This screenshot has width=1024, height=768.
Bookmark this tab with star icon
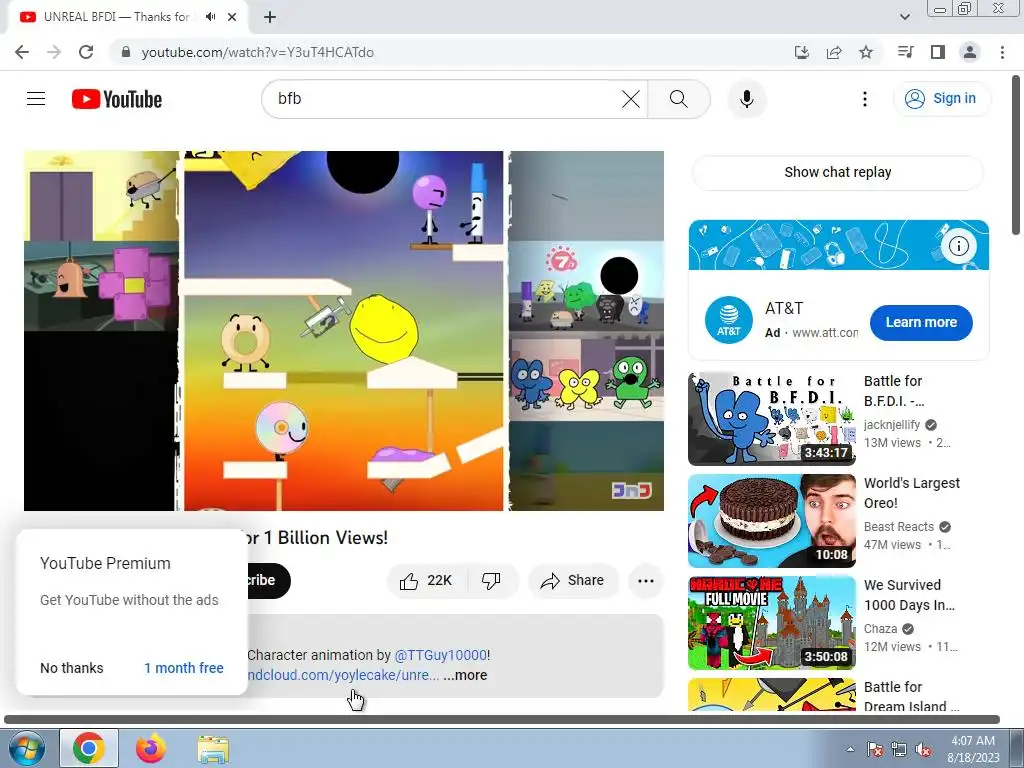point(866,52)
